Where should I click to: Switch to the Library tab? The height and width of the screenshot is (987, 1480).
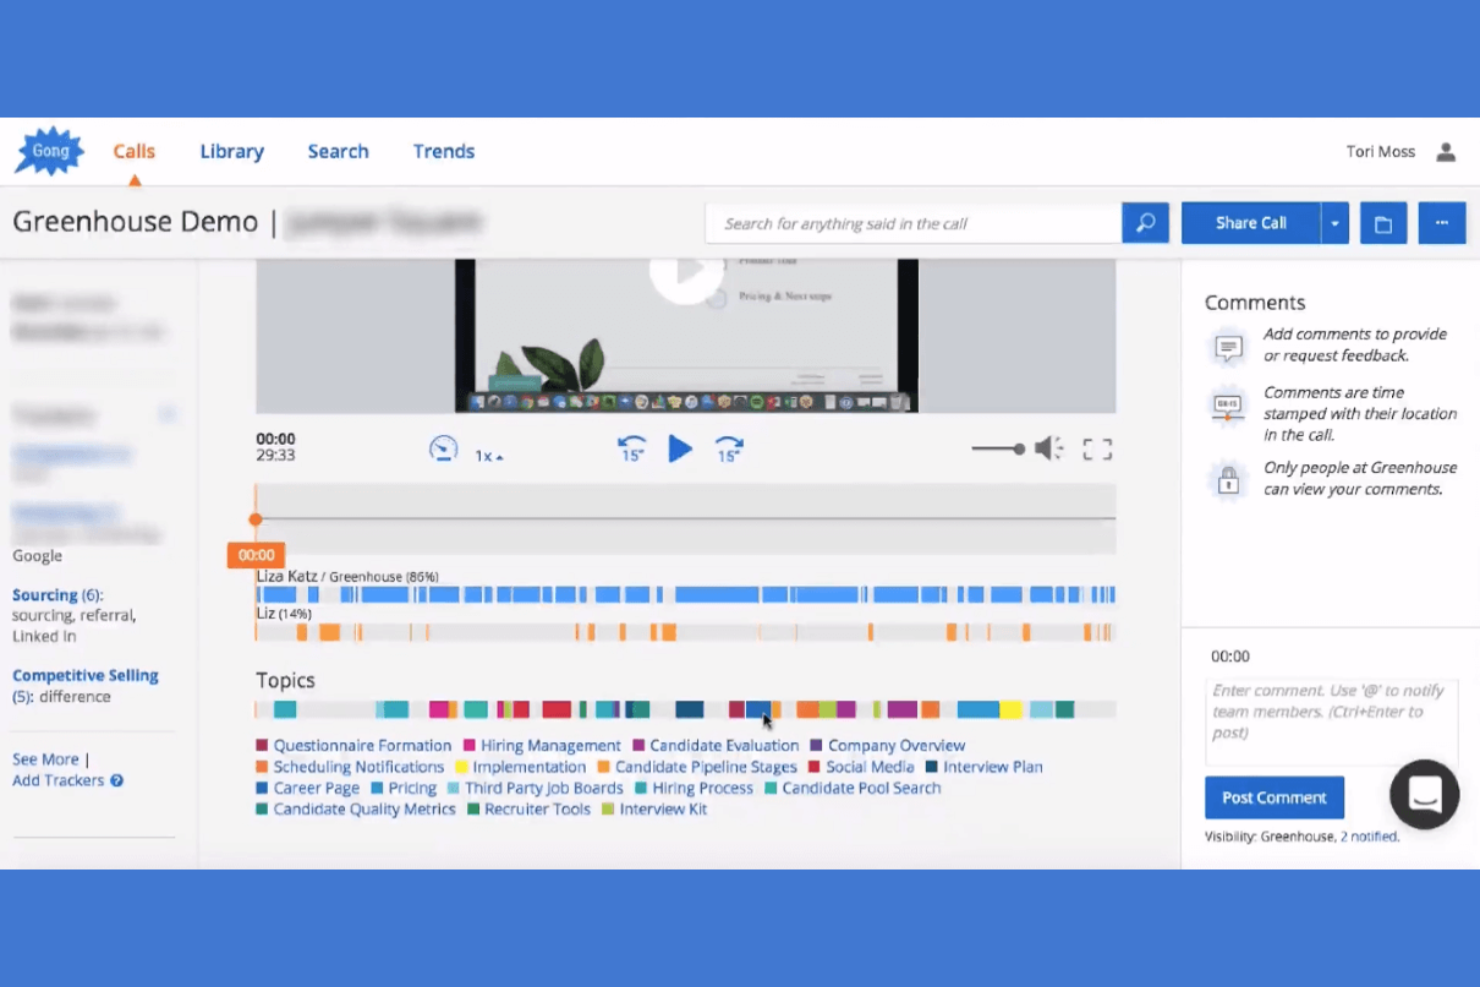coord(232,151)
